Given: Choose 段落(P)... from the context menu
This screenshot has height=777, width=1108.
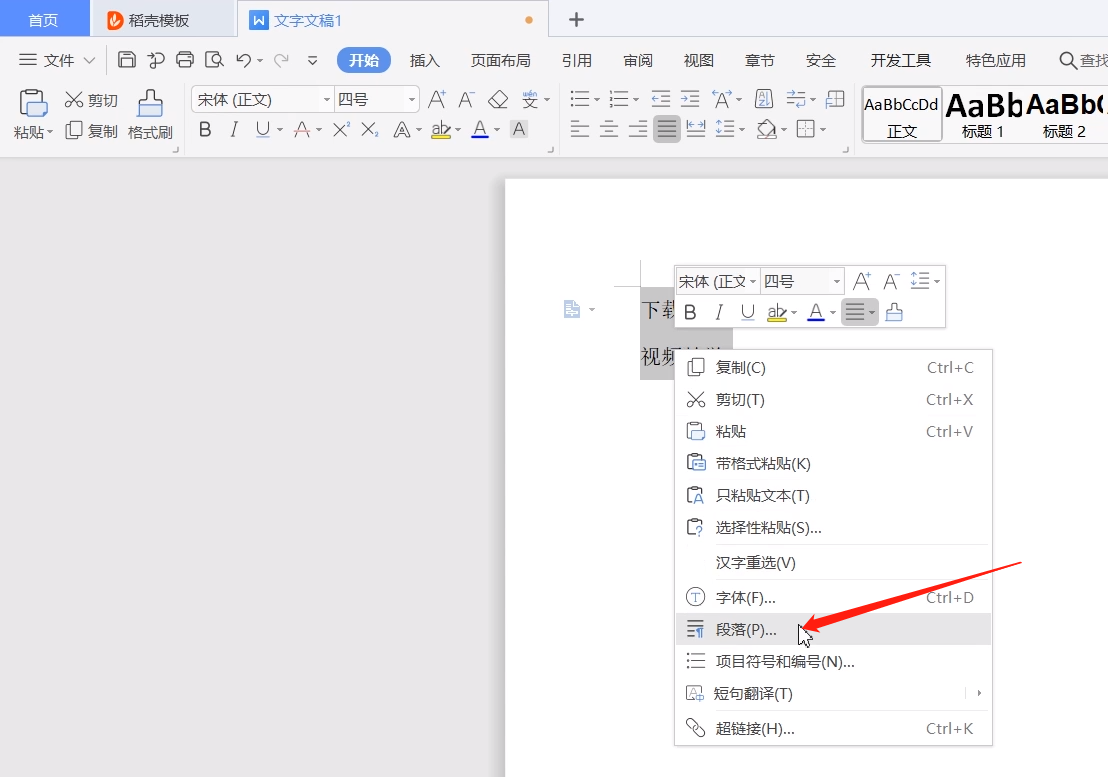Looking at the screenshot, I should [x=746, y=629].
